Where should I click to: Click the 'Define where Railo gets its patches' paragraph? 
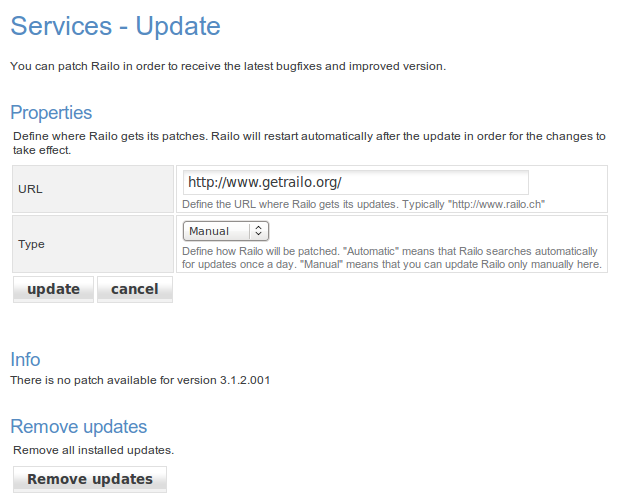point(309,143)
